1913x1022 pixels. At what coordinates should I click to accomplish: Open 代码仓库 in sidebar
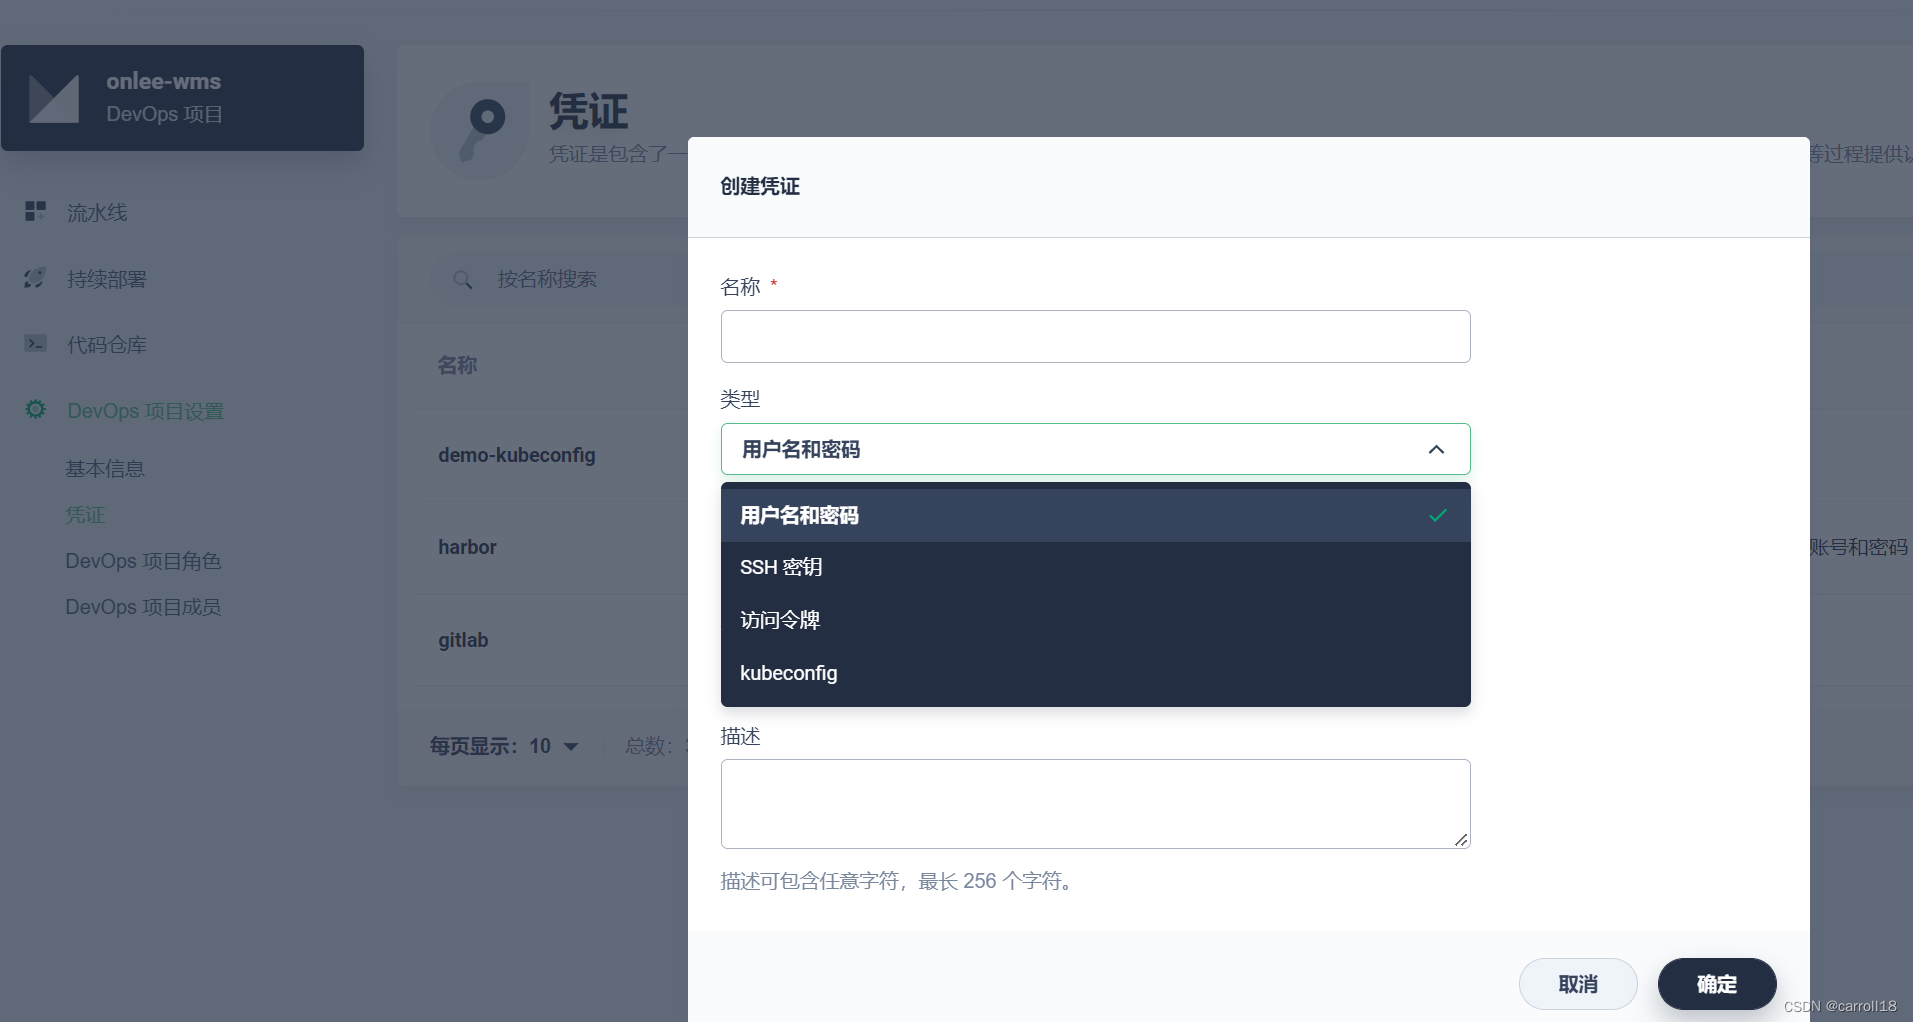tap(107, 345)
